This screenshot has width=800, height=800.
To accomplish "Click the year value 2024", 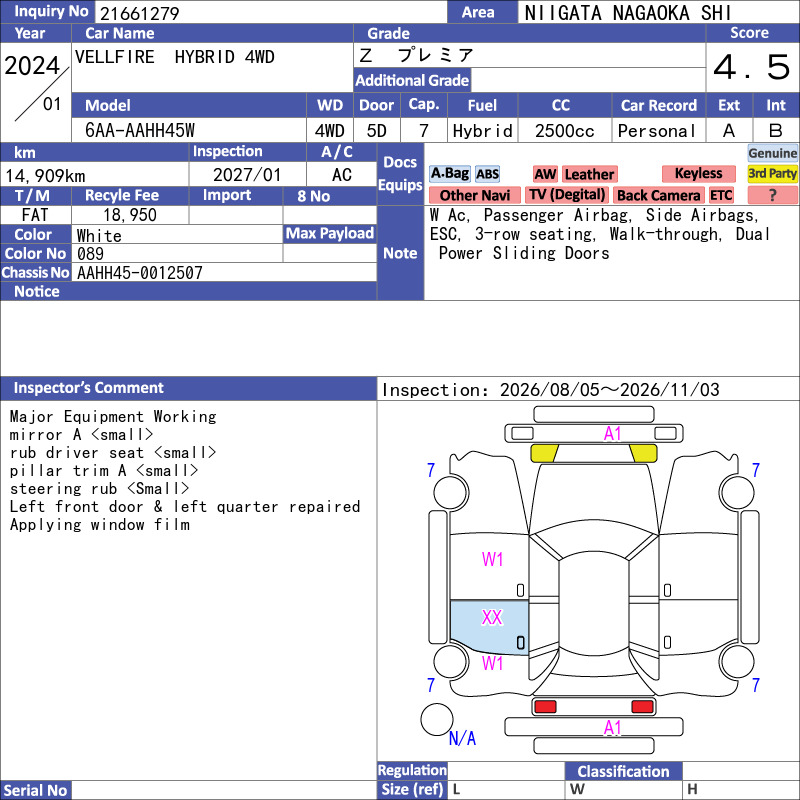I will pos(32,66).
